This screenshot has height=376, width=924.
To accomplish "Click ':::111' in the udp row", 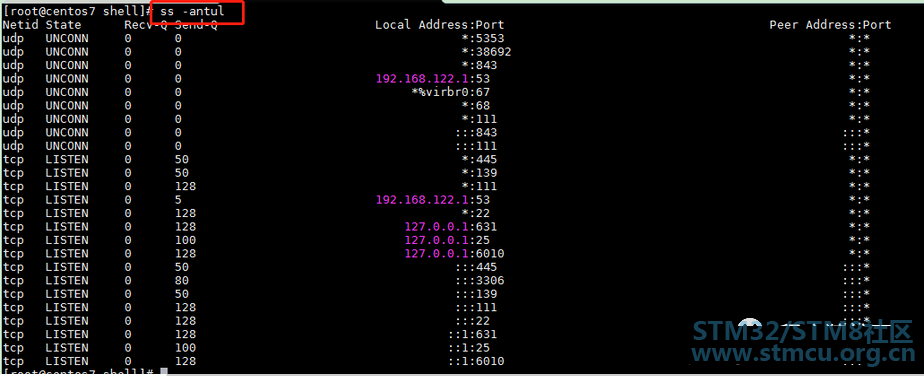I will (476, 146).
